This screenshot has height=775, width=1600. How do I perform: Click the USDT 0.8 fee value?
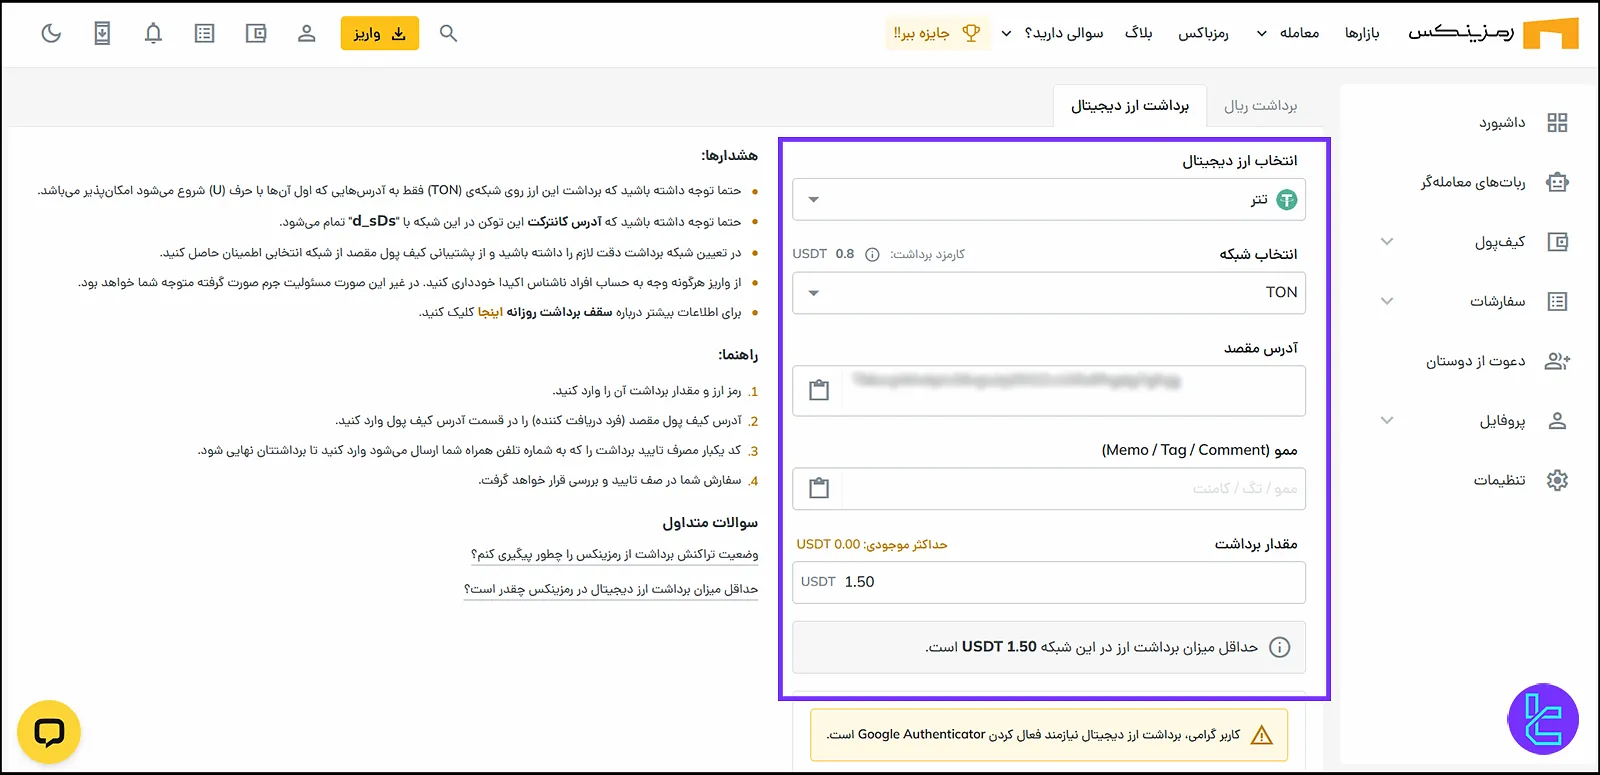(x=823, y=254)
